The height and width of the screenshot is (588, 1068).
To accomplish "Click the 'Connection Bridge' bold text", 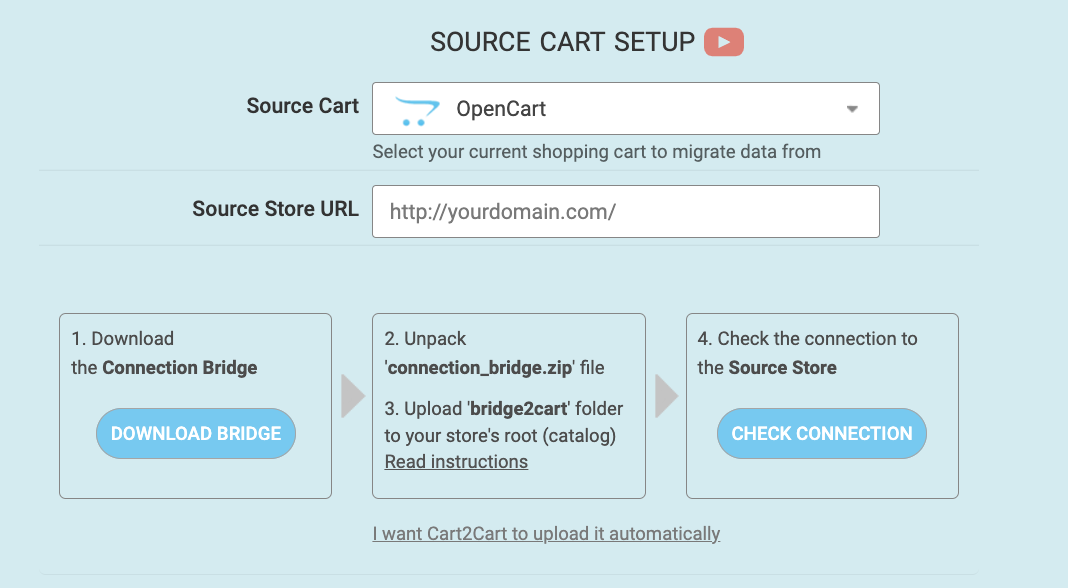I will pyautogui.click(x=180, y=368).
